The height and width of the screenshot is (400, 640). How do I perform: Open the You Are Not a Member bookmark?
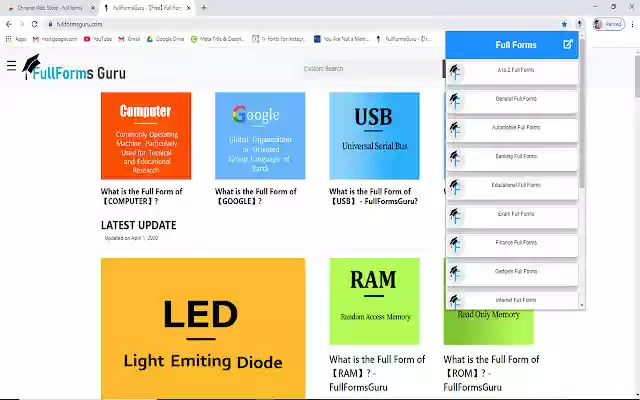click(341, 39)
